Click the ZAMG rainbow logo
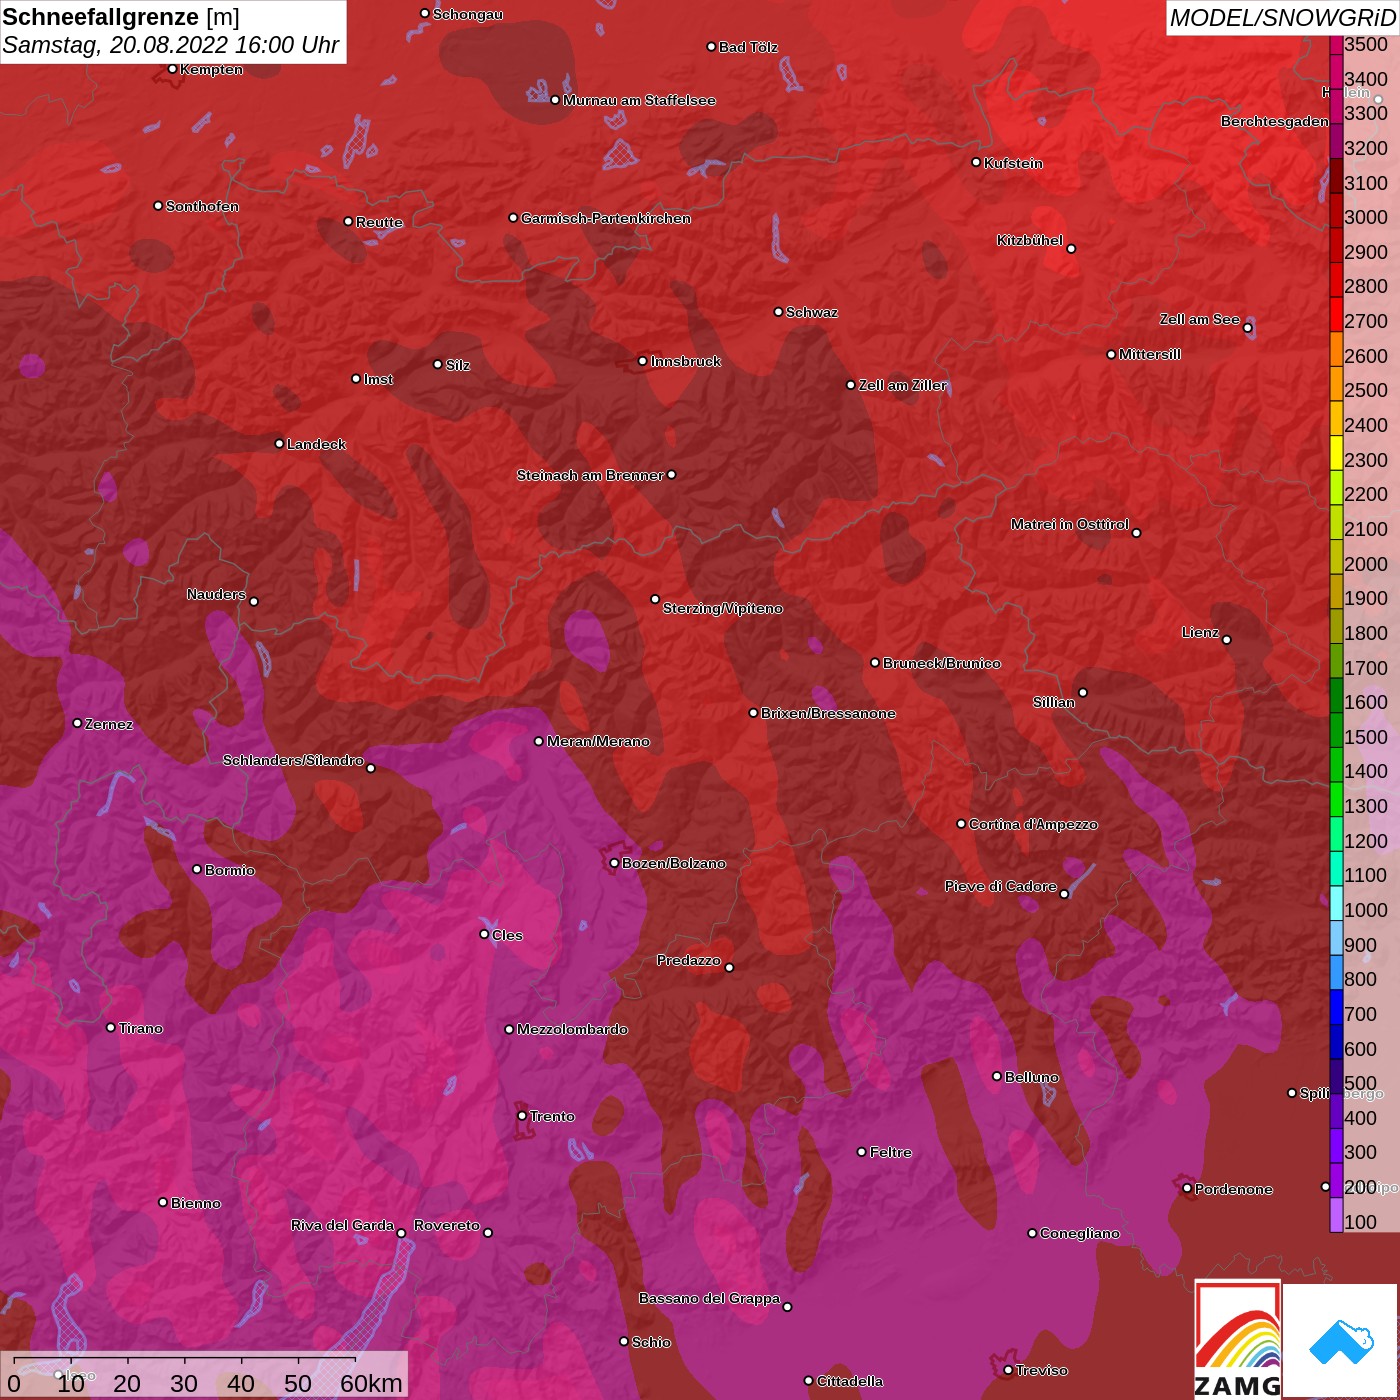The width and height of the screenshot is (1400, 1400). point(1238,1340)
